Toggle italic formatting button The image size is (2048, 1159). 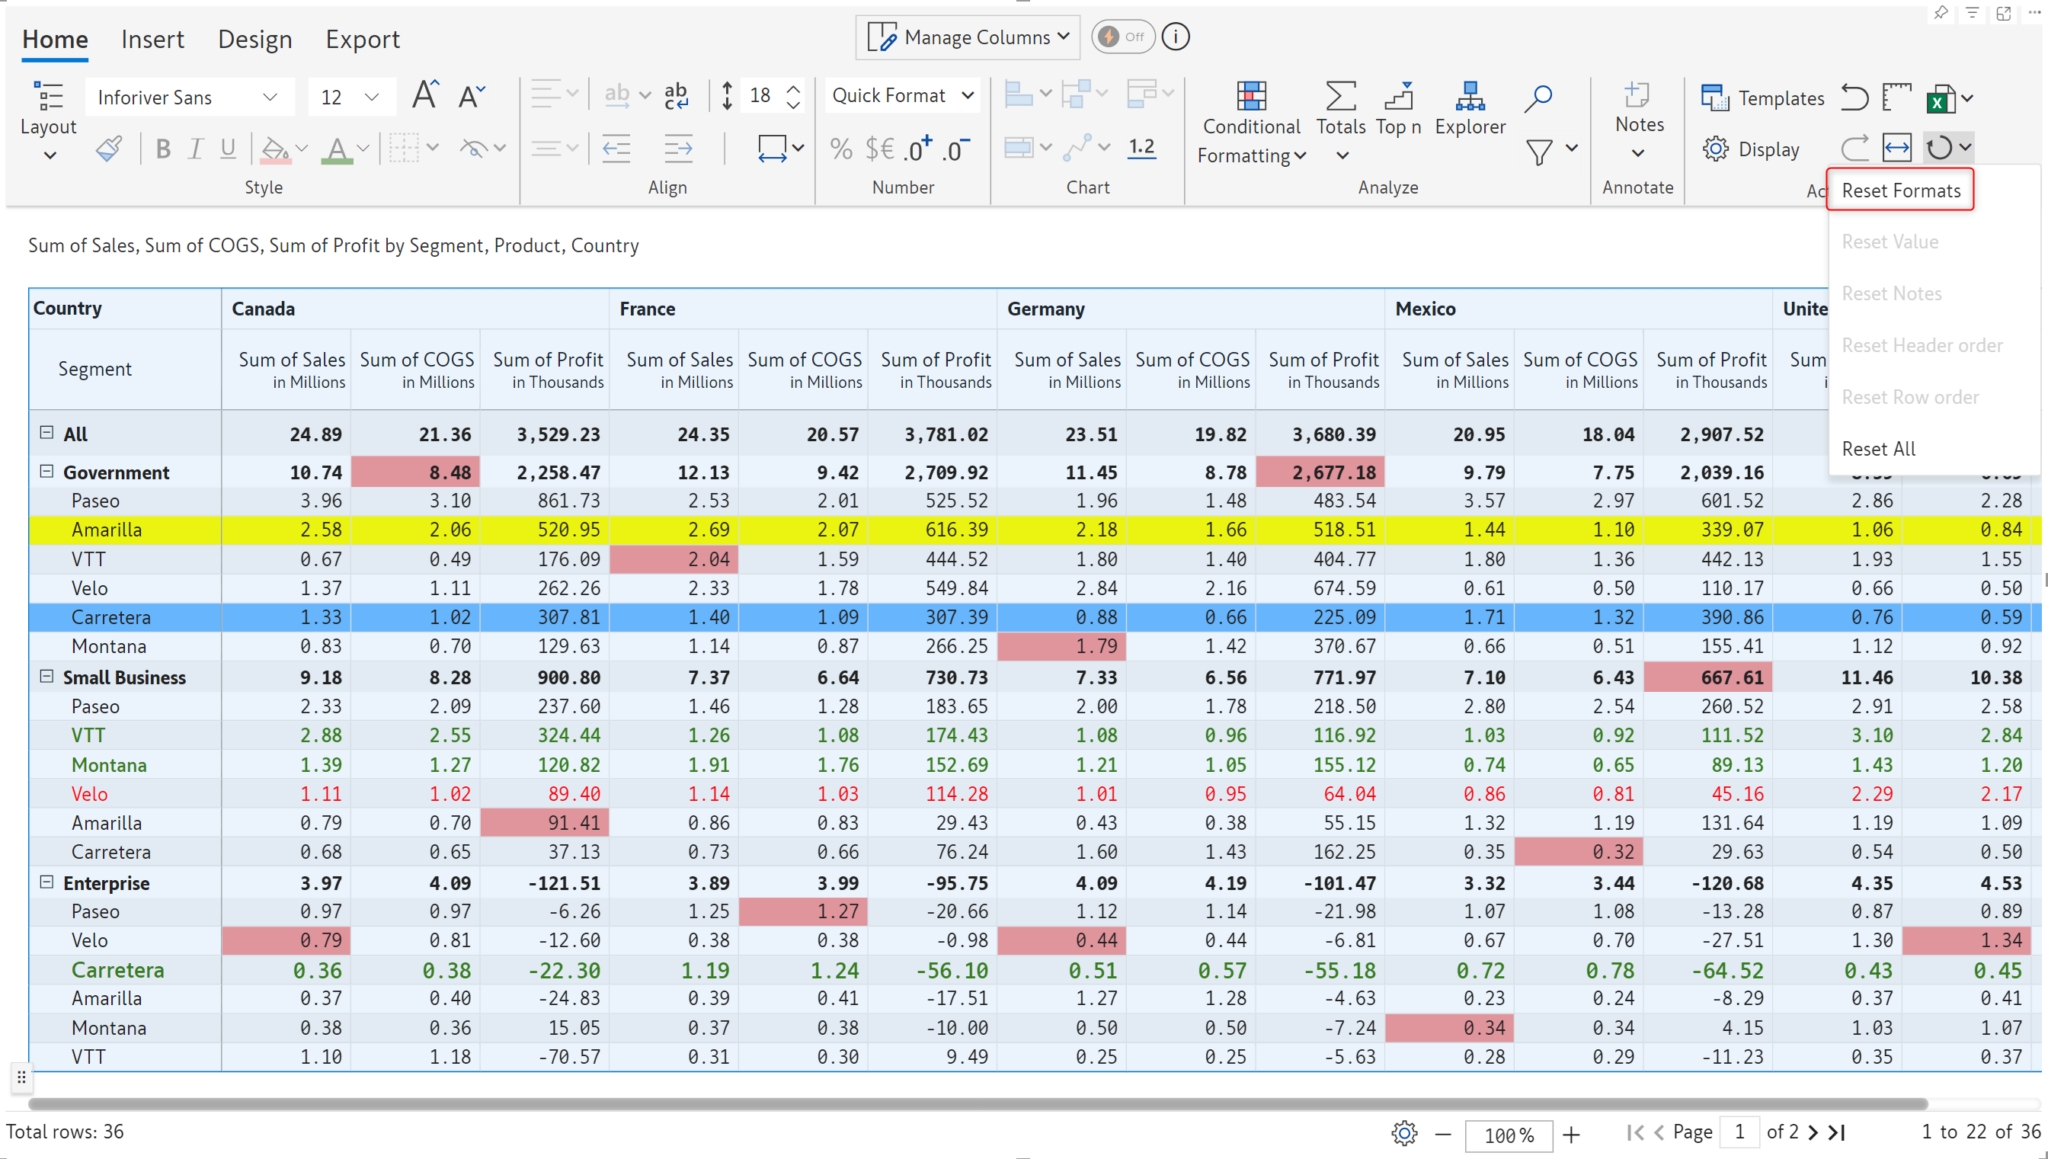tap(196, 149)
